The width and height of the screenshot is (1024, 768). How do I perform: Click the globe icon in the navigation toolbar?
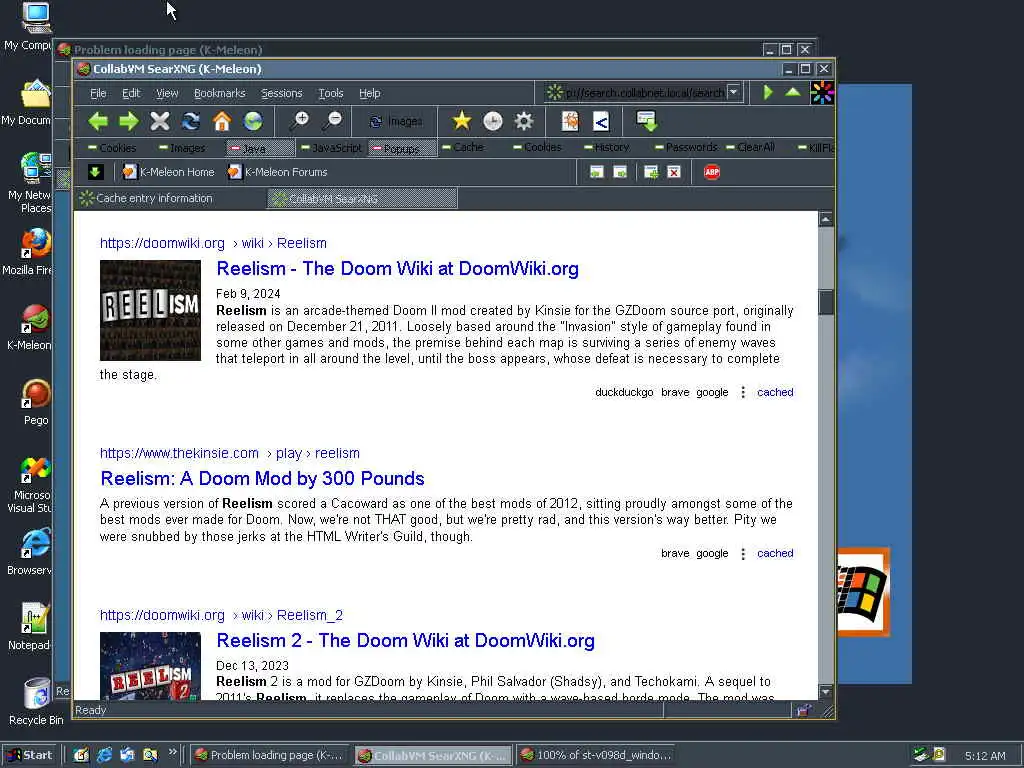pos(253,121)
